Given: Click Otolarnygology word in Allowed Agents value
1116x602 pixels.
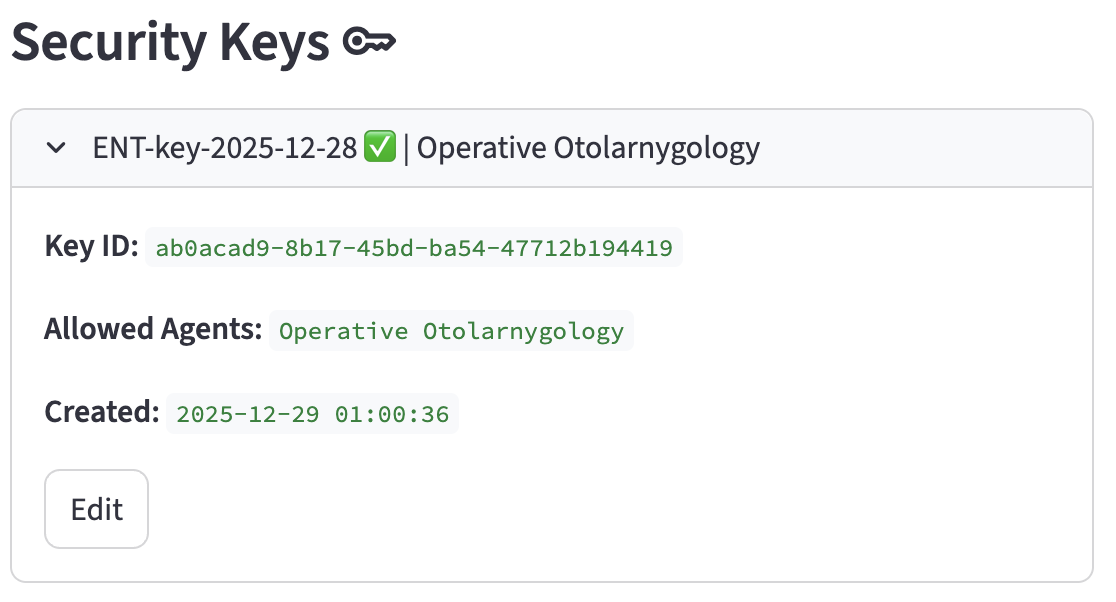Looking at the screenshot, I should (x=523, y=331).
